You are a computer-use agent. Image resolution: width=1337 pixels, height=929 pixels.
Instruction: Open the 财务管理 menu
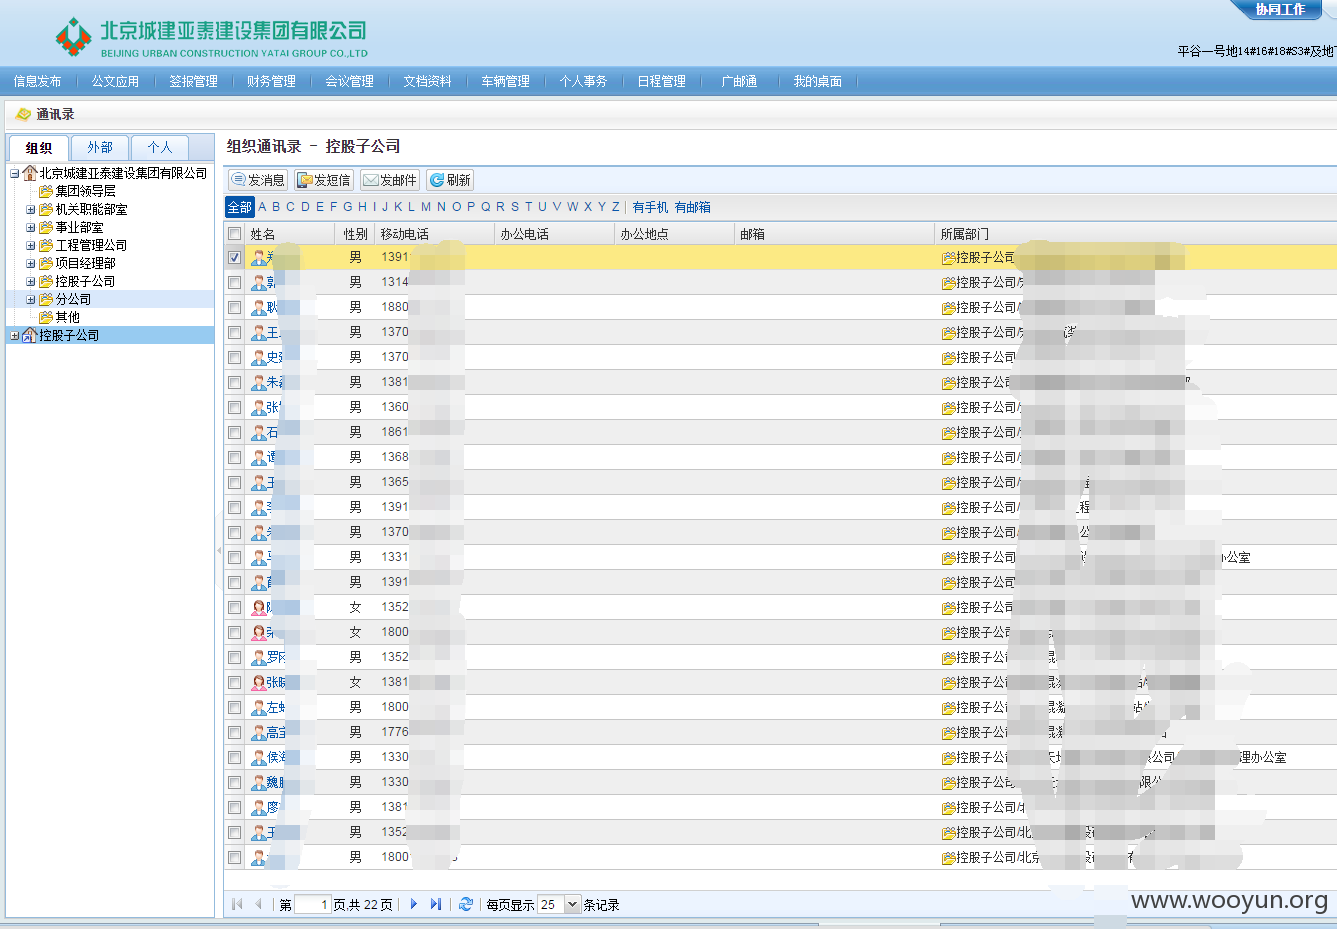pos(271,82)
